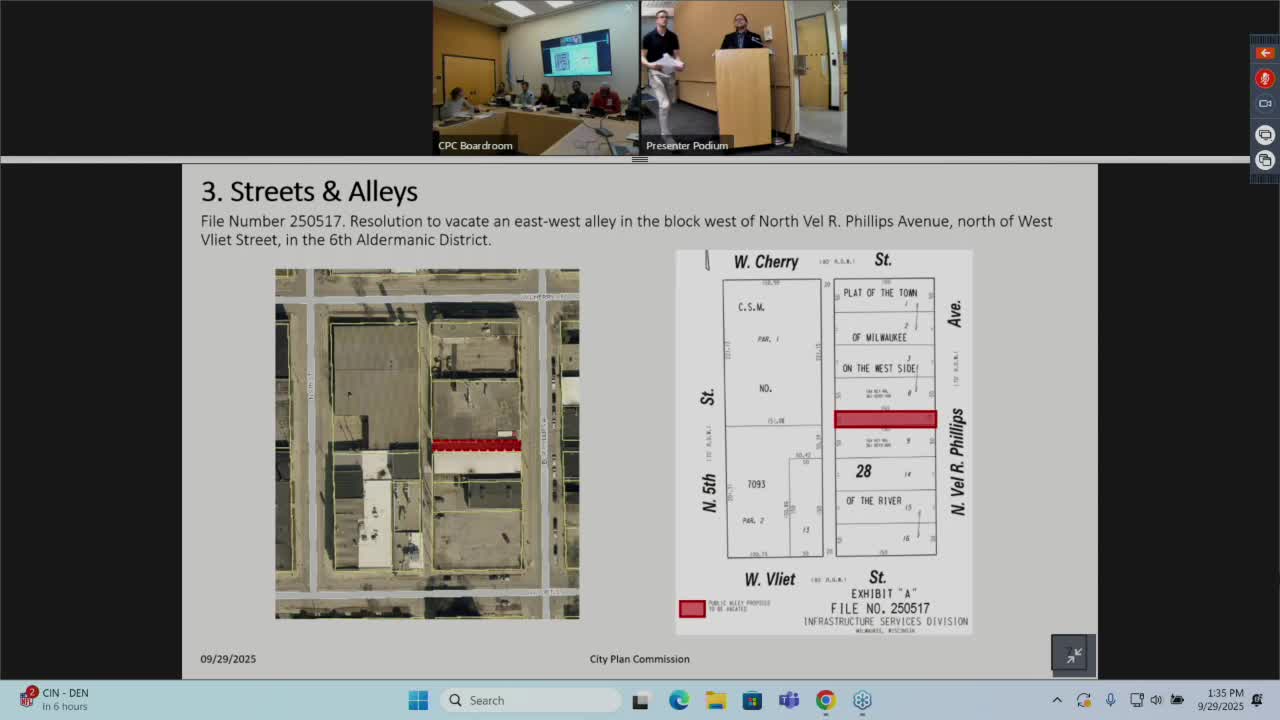1280x720 pixels.
Task: Click the screen share icon in the meeting sidebar
Action: (x=1264, y=134)
